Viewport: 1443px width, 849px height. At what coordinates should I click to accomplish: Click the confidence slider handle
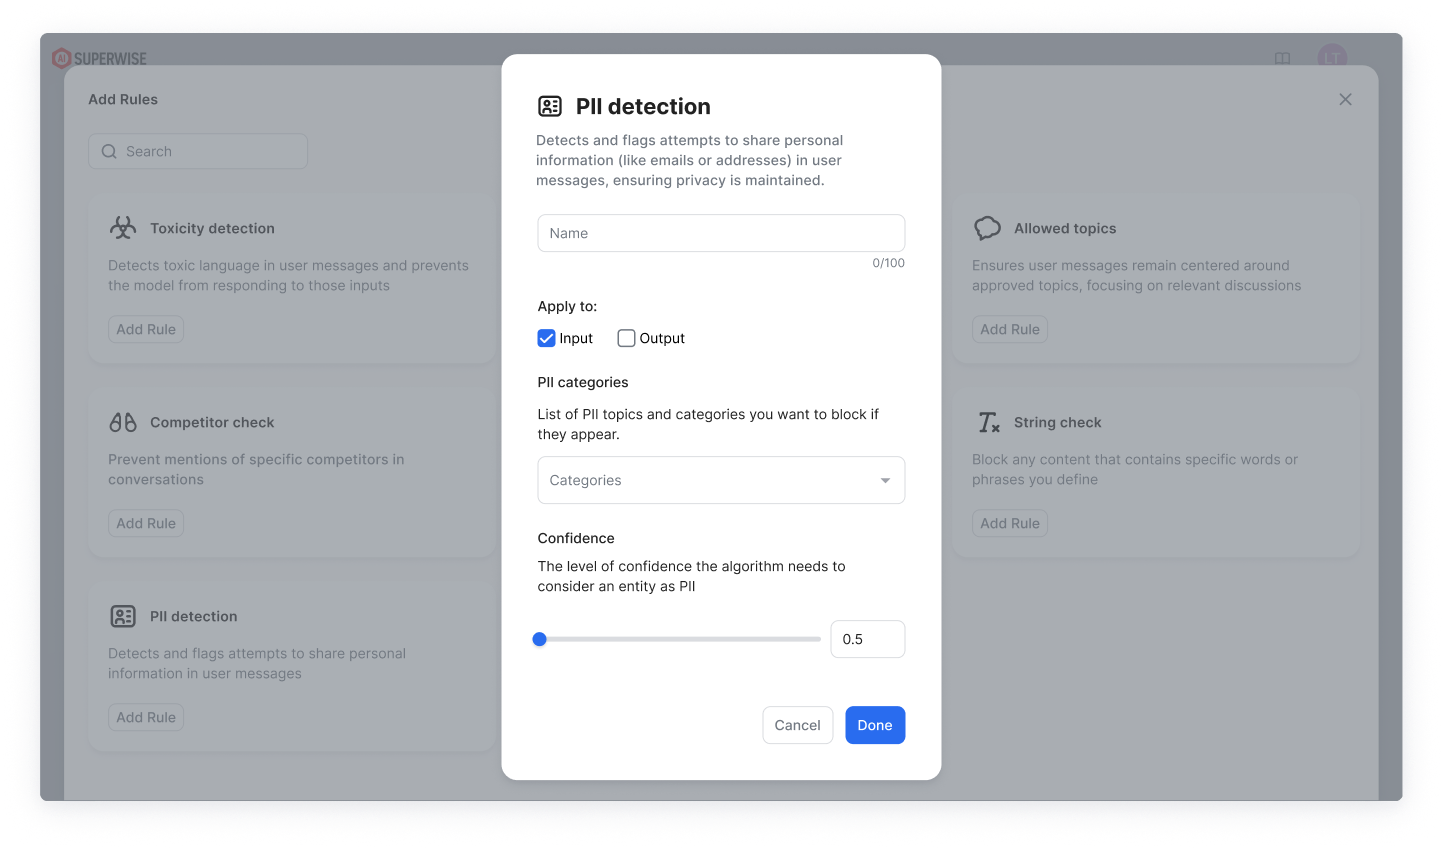[x=540, y=639]
